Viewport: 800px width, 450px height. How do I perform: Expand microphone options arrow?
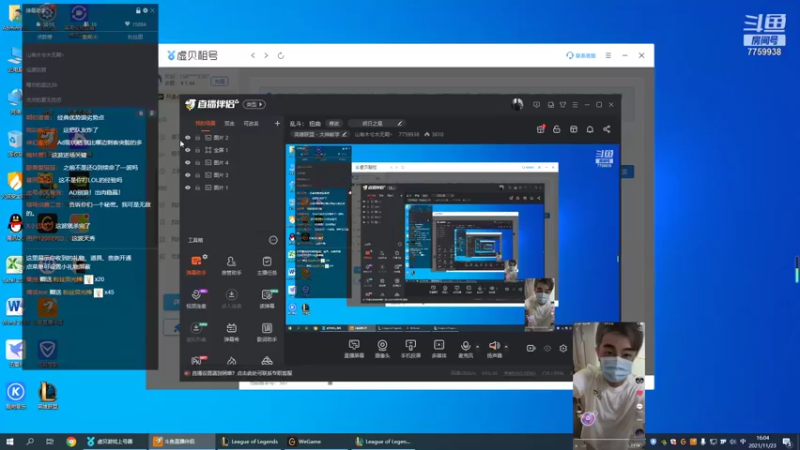coord(477,347)
